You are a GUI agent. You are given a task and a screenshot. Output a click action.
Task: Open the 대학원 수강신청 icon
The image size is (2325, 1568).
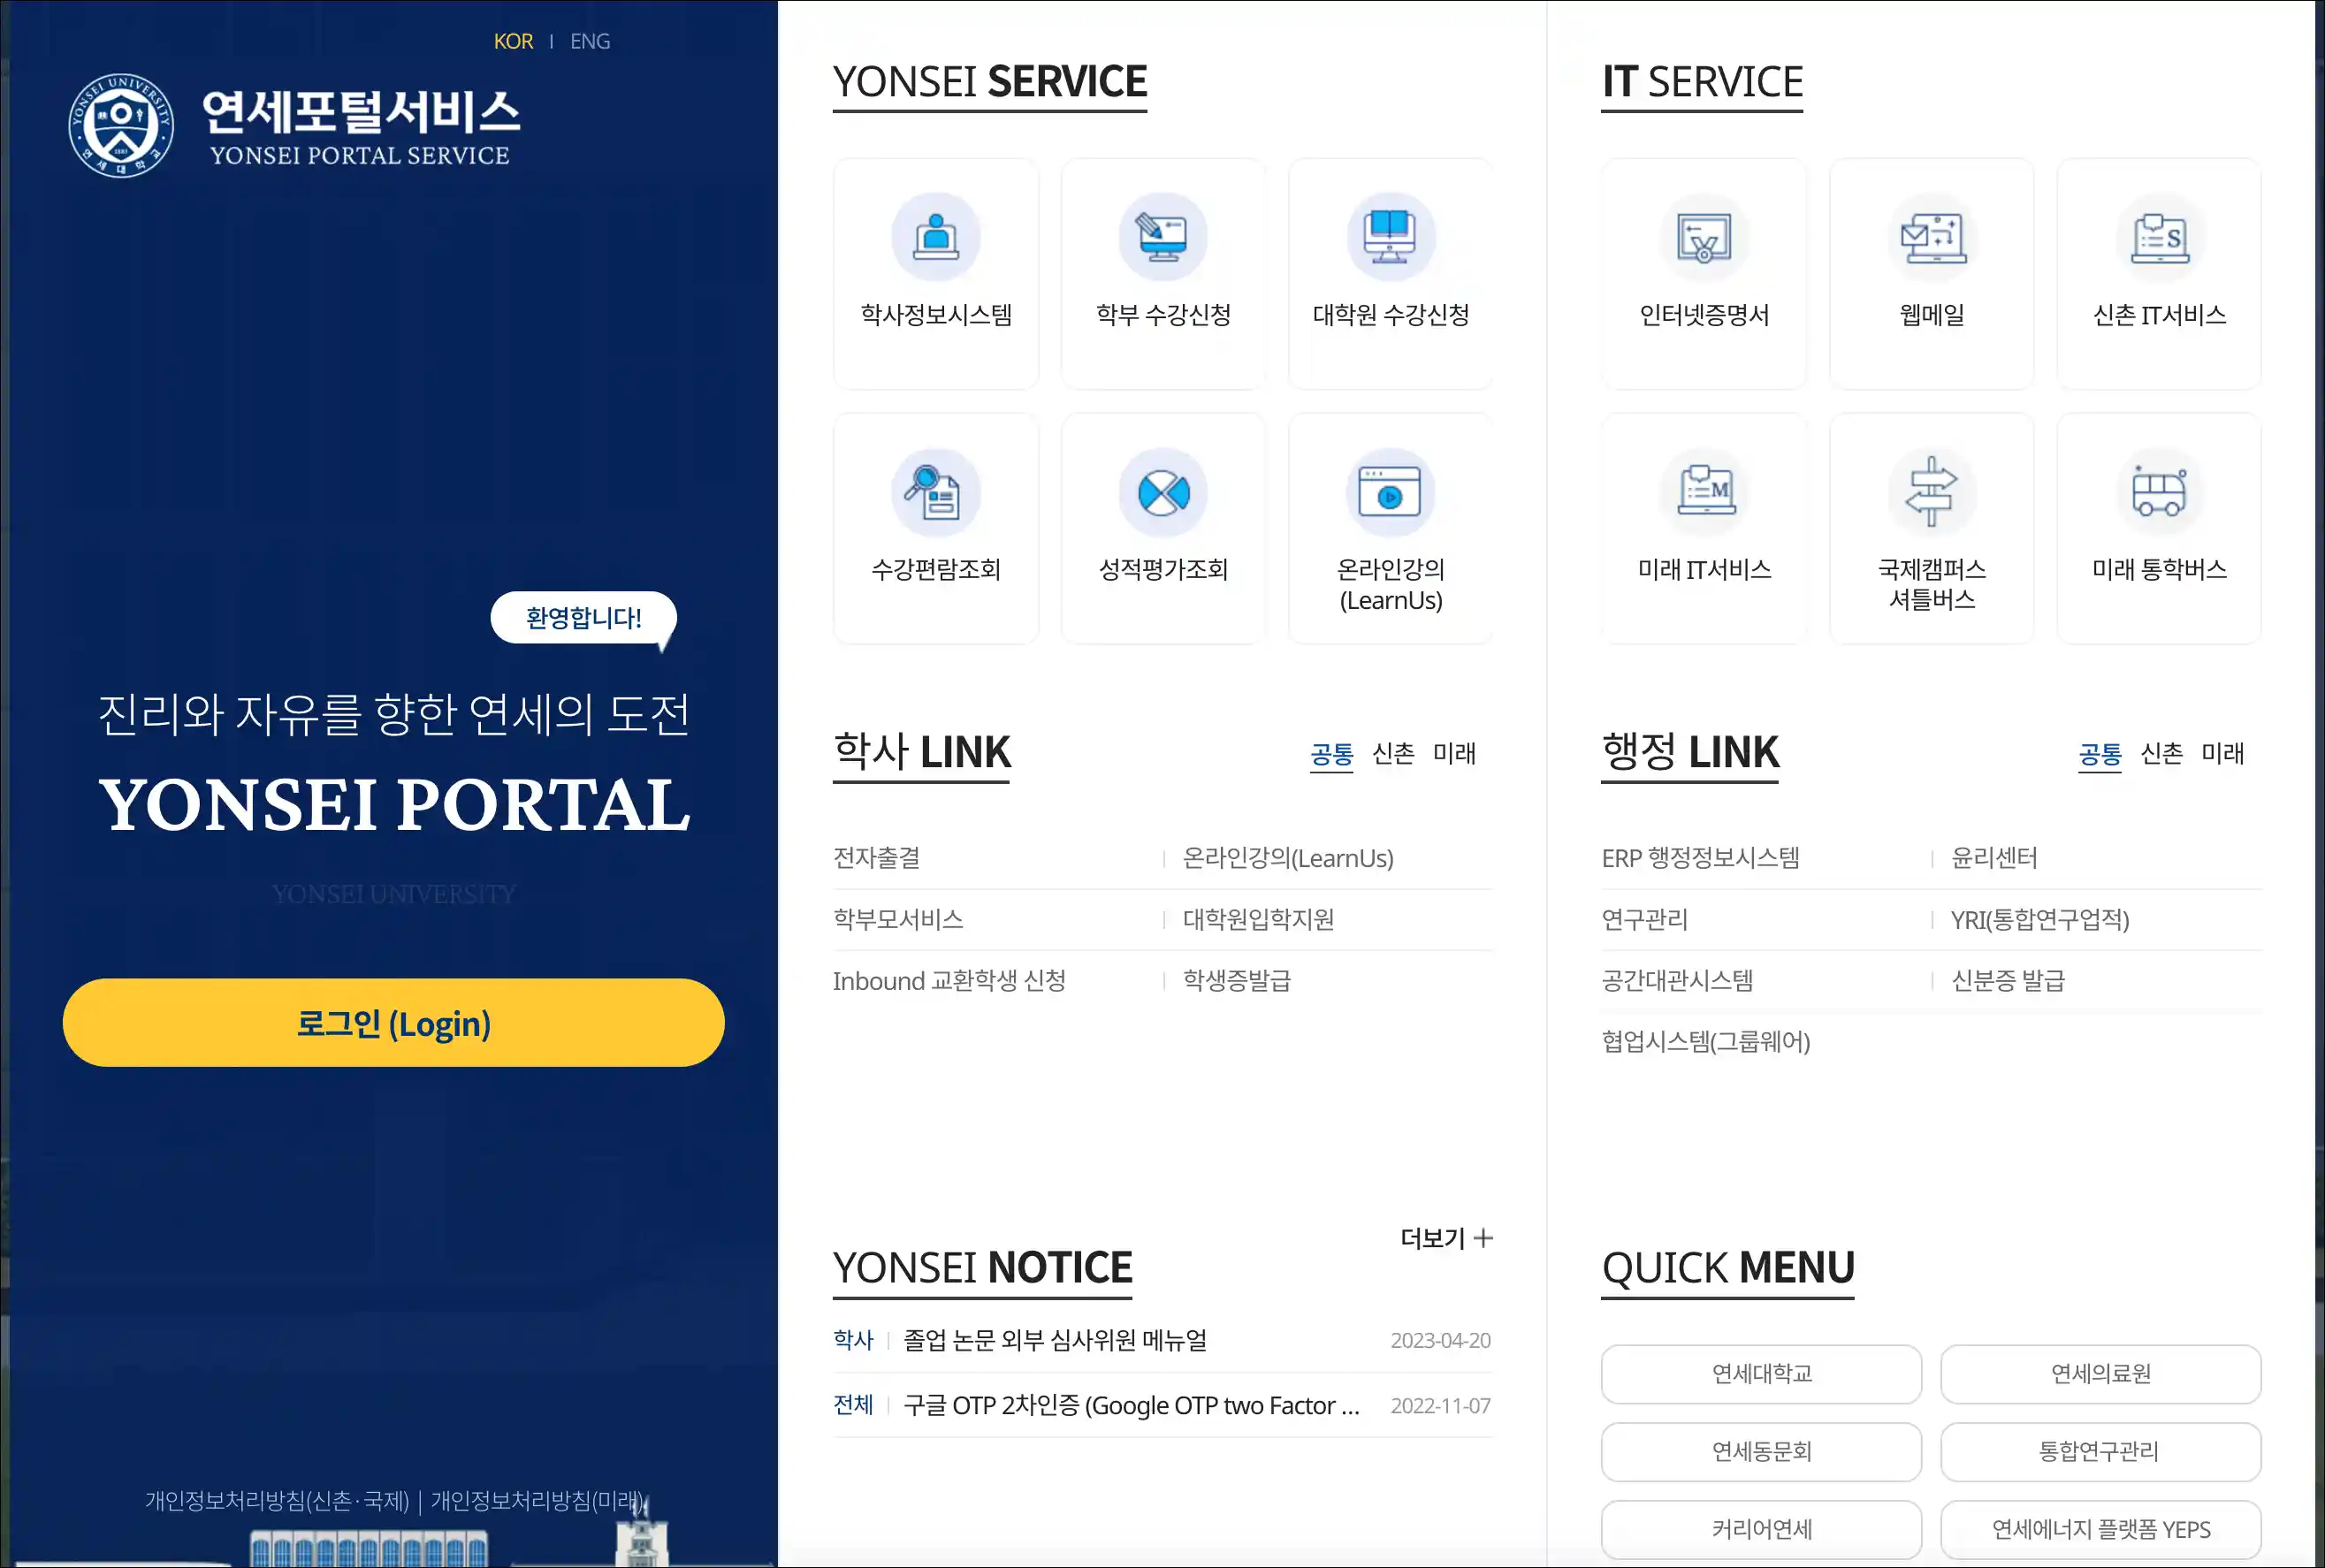coord(1390,237)
